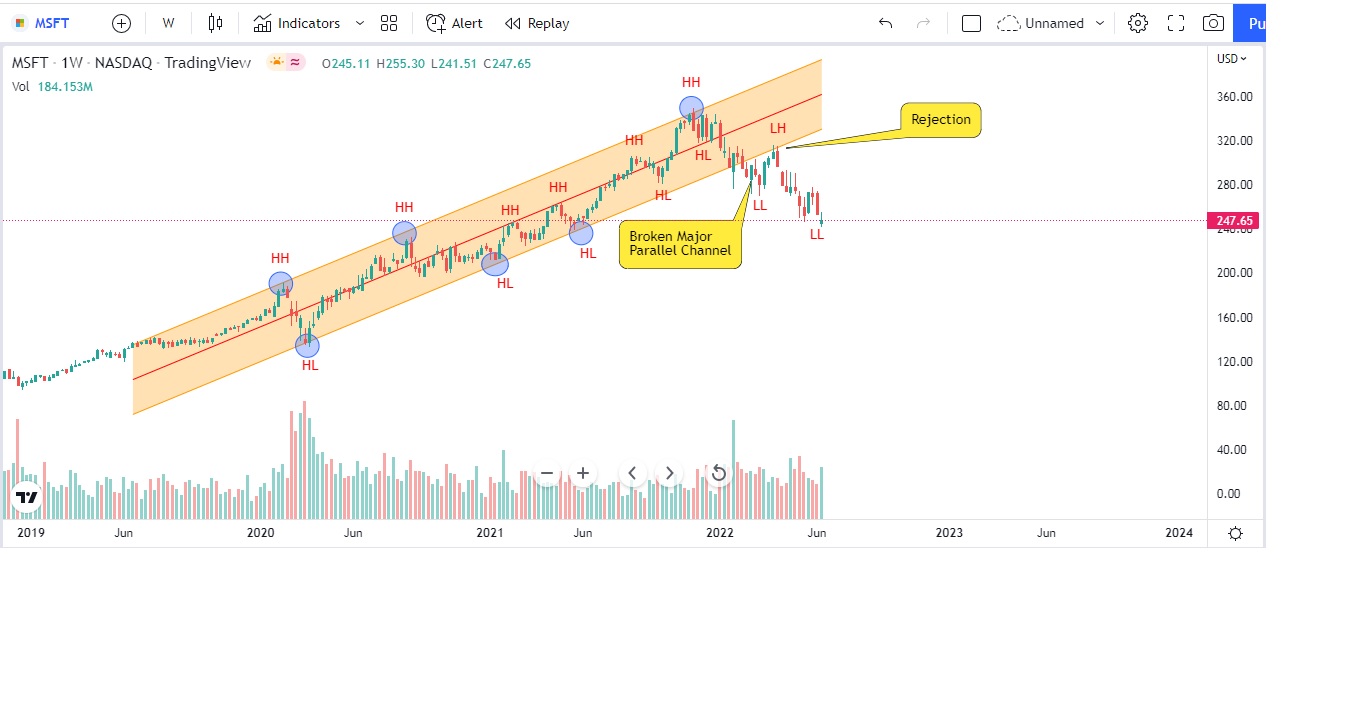This screenshot has height=728, width=1366.
Task: Open the weekly timeframe interval menu
Action: point(168,23)
